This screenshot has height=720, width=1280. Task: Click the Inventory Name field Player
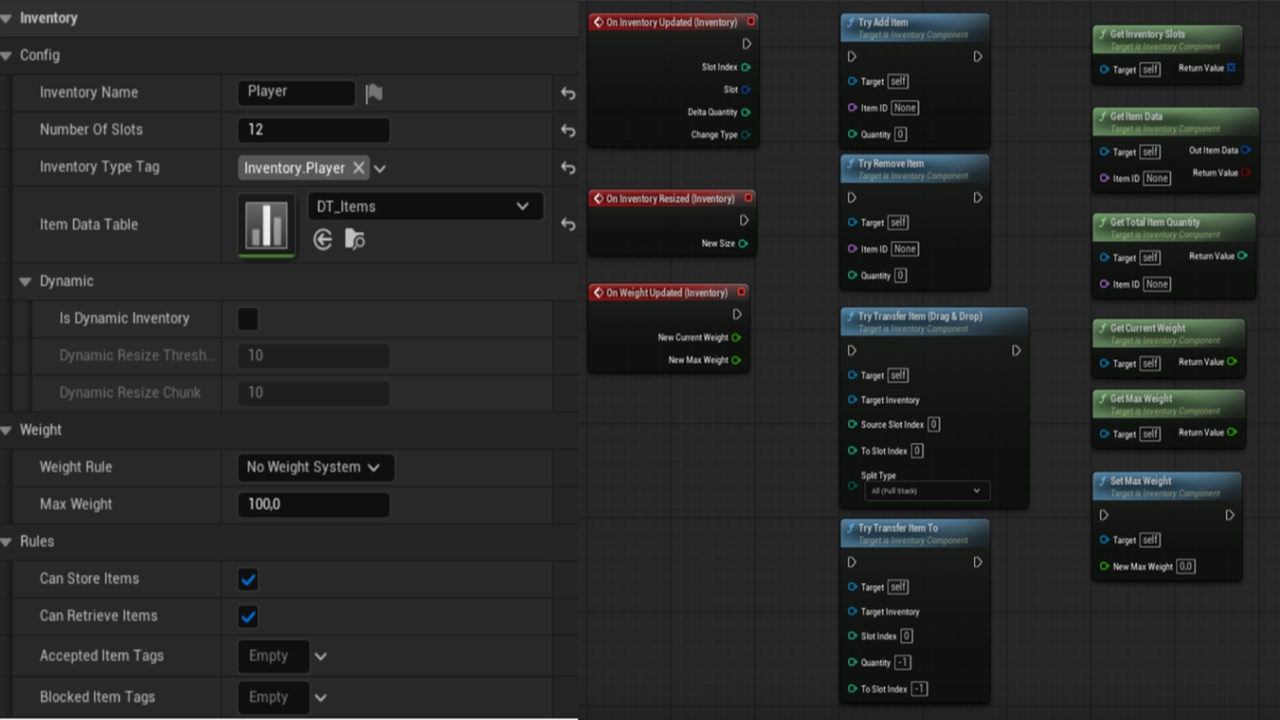tap(296, 92)
